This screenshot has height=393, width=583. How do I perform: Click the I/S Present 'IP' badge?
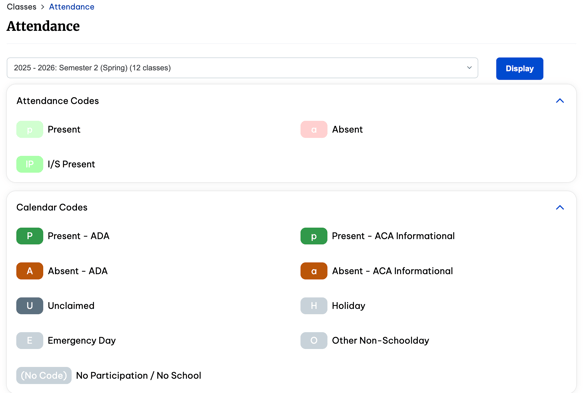pos(29,164)
